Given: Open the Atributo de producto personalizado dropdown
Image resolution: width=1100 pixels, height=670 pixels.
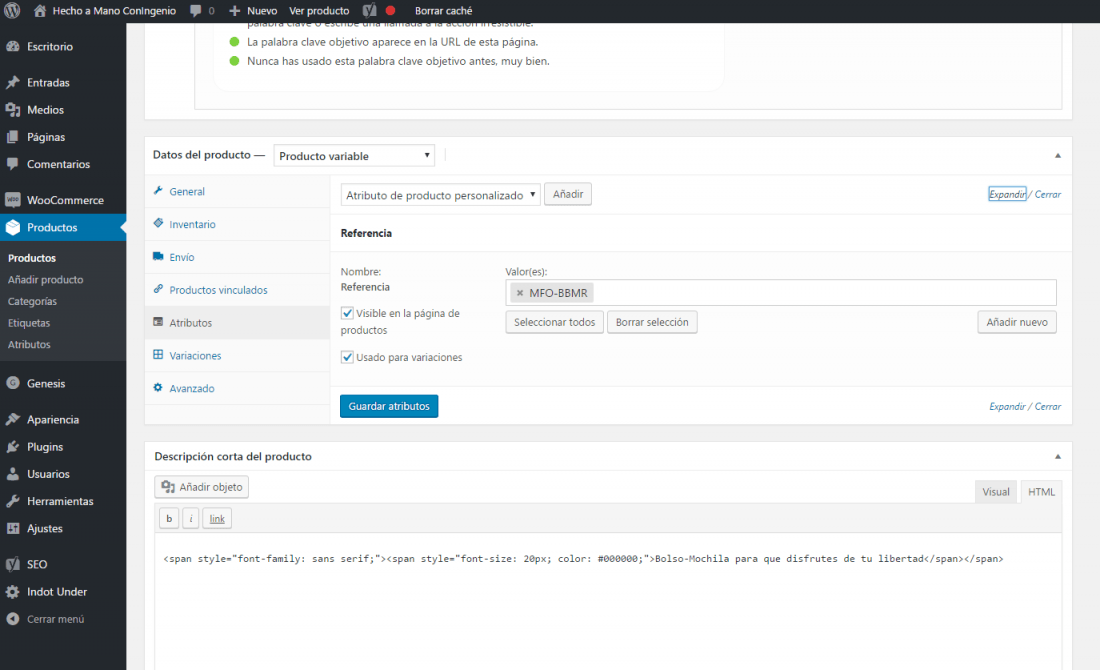Looking at the screenshot, I should coord(441,195).
